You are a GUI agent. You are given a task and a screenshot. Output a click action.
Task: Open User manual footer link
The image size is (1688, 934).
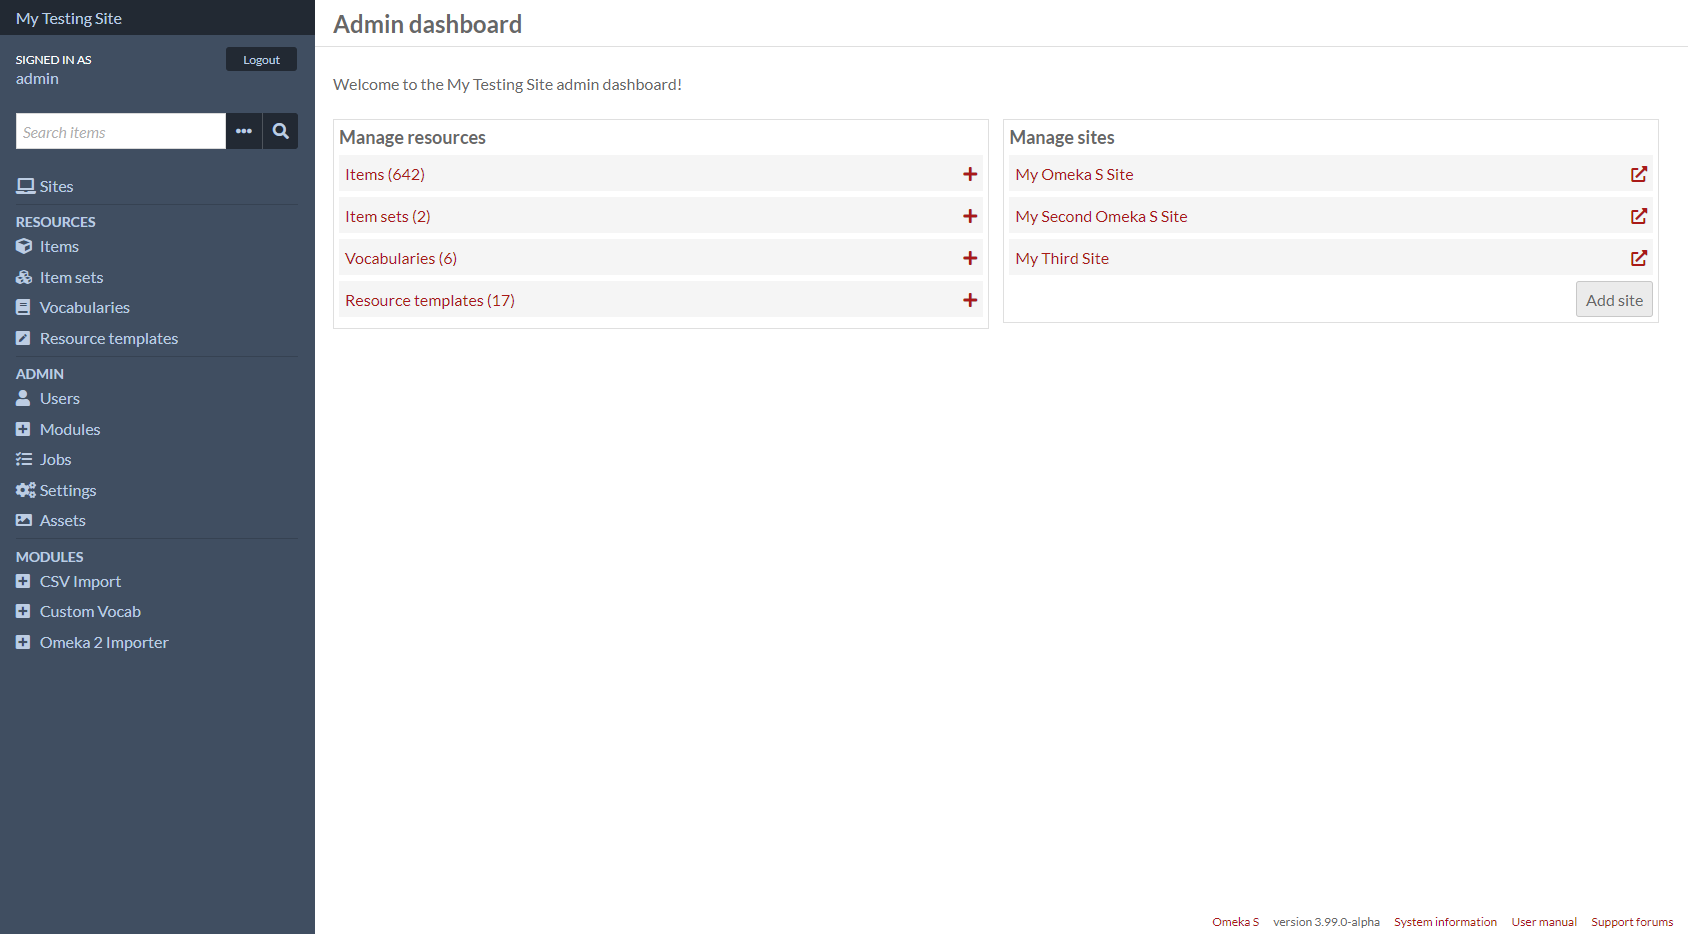pyautogui.click(x=1544, y=922)
